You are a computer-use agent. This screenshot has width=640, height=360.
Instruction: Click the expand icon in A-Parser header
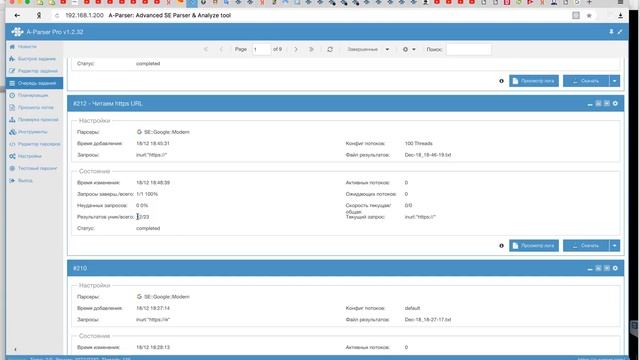point(620,31)
